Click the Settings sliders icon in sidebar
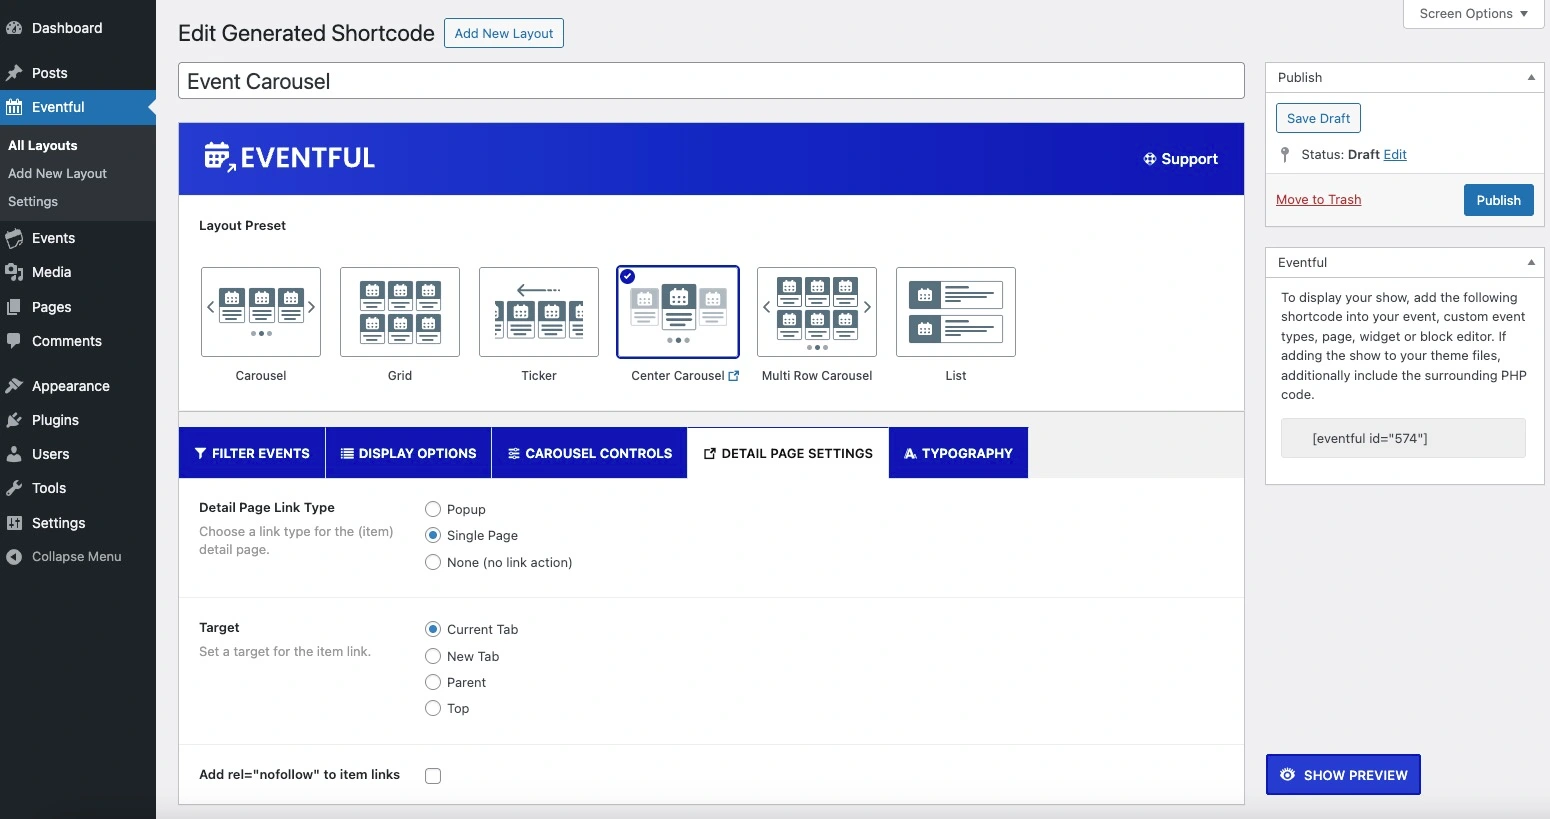 click(x=14, y=523)
